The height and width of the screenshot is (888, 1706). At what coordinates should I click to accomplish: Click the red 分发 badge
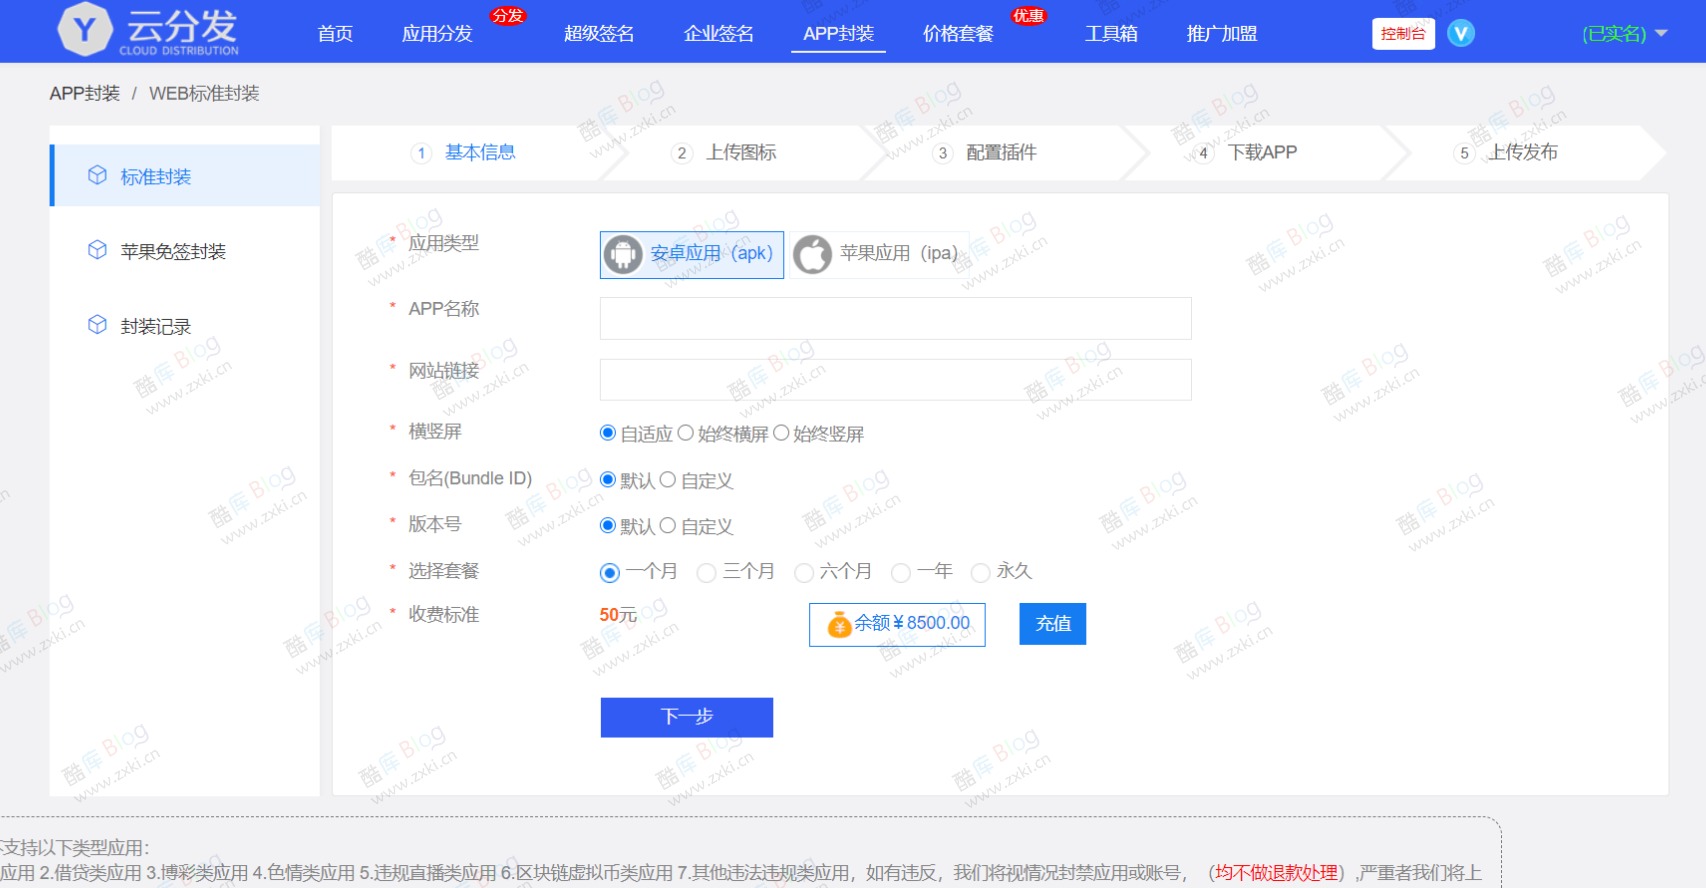tap(507, 16)
